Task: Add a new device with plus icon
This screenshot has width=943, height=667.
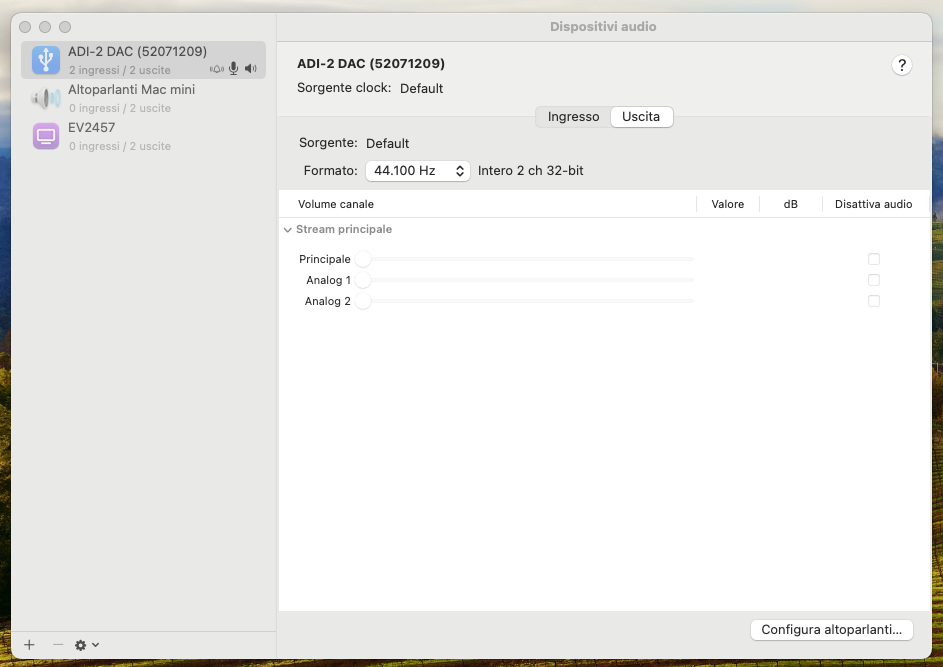Action: pos(29,645)
